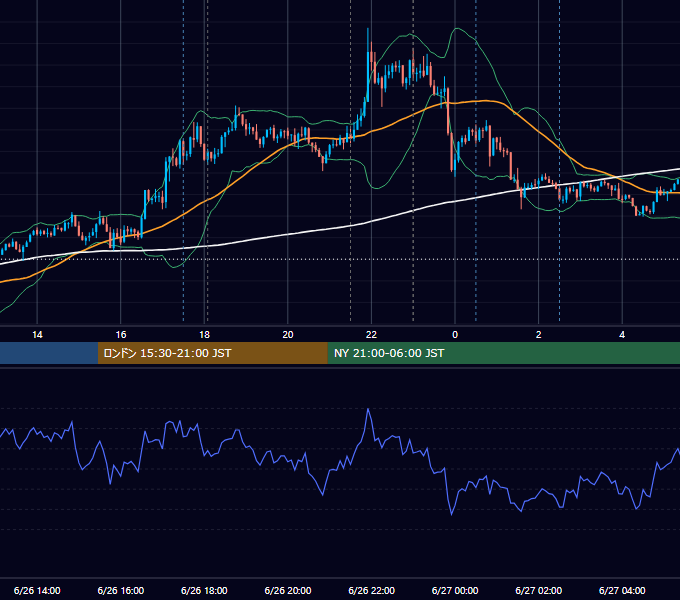Select the hour label 20 on price chart axis
Viewport: 680px width, 600px height.
point(288,335)
